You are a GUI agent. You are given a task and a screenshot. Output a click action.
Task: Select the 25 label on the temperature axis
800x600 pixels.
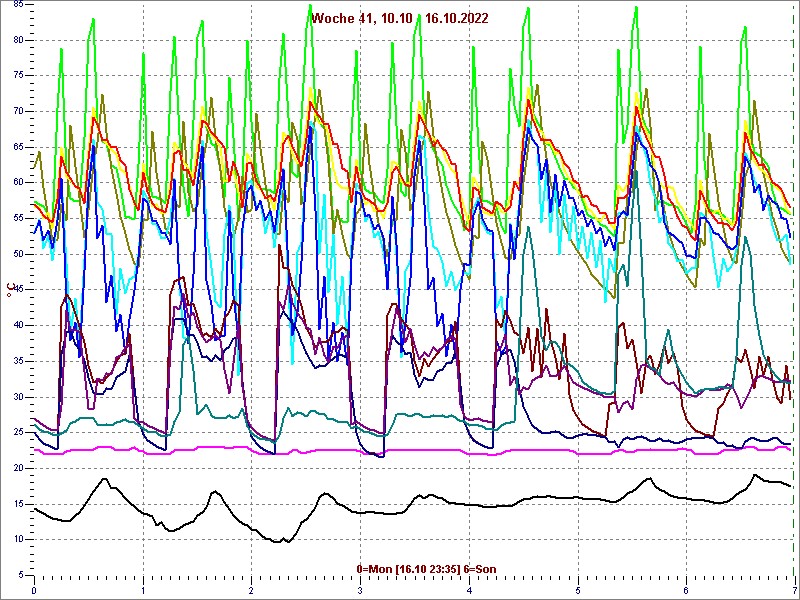[x=17, y=433]
